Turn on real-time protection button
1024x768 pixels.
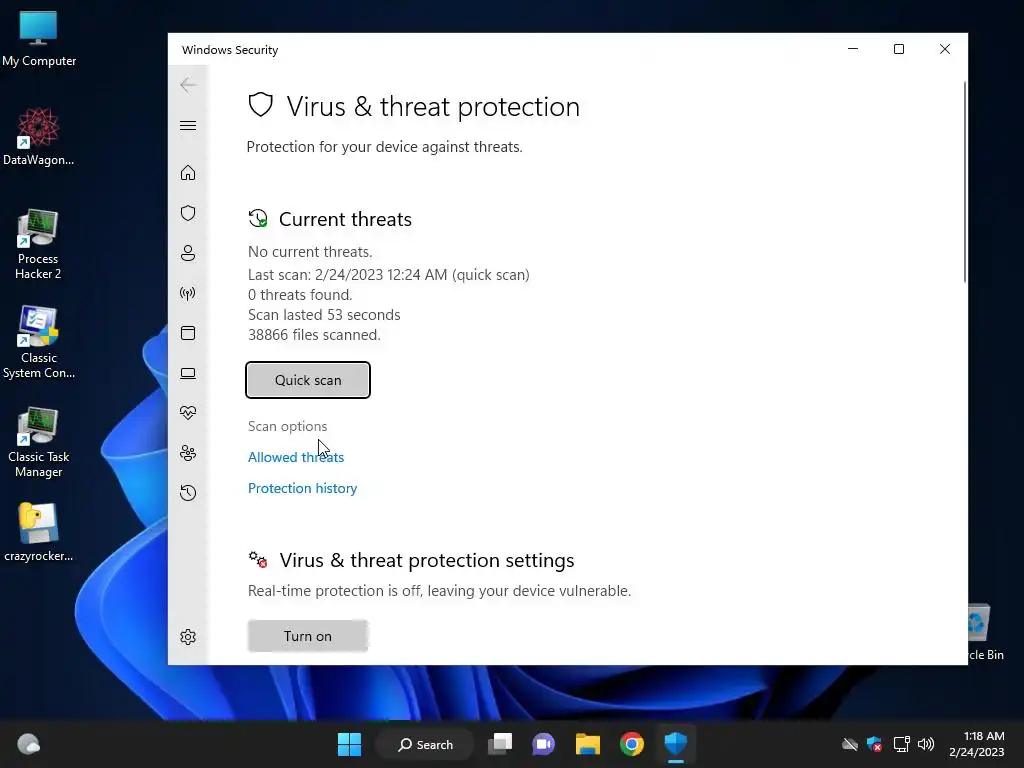point(308,636)
